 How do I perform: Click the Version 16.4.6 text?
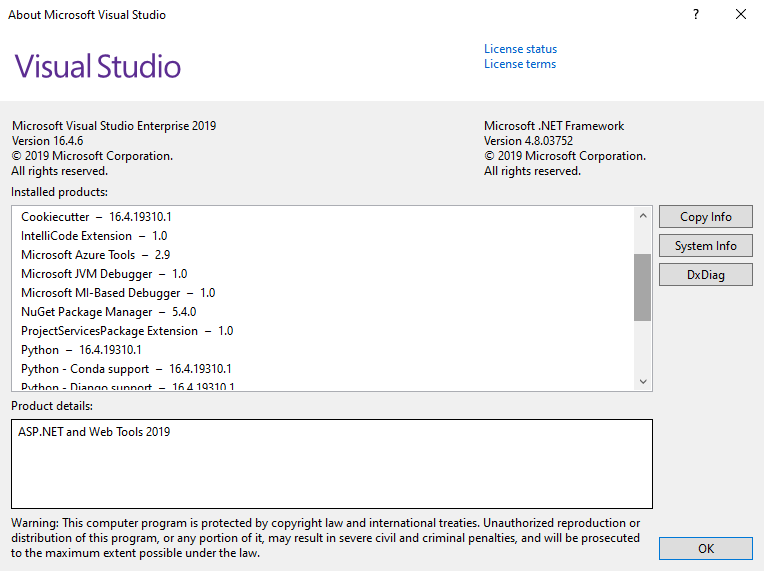tap(47, 141)
